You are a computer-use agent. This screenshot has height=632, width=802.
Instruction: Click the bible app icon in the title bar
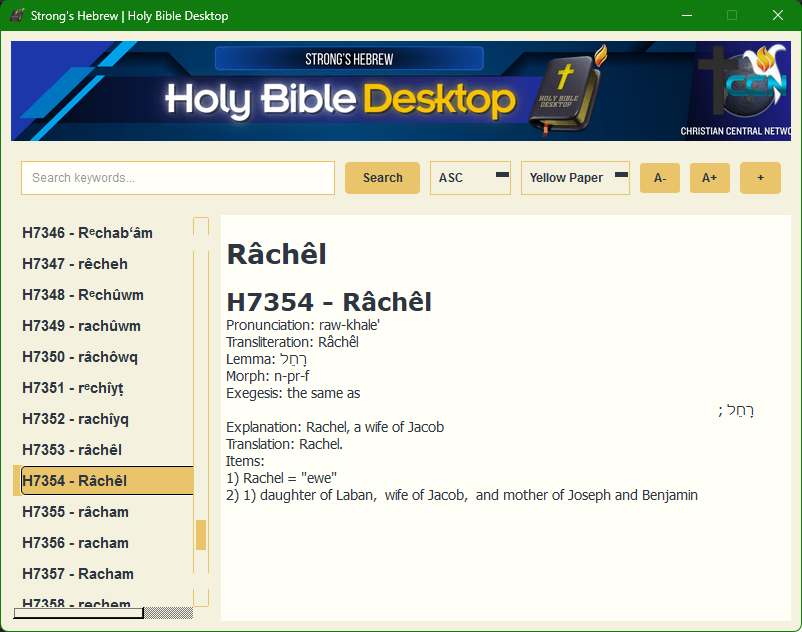click(x=17, y=15)
